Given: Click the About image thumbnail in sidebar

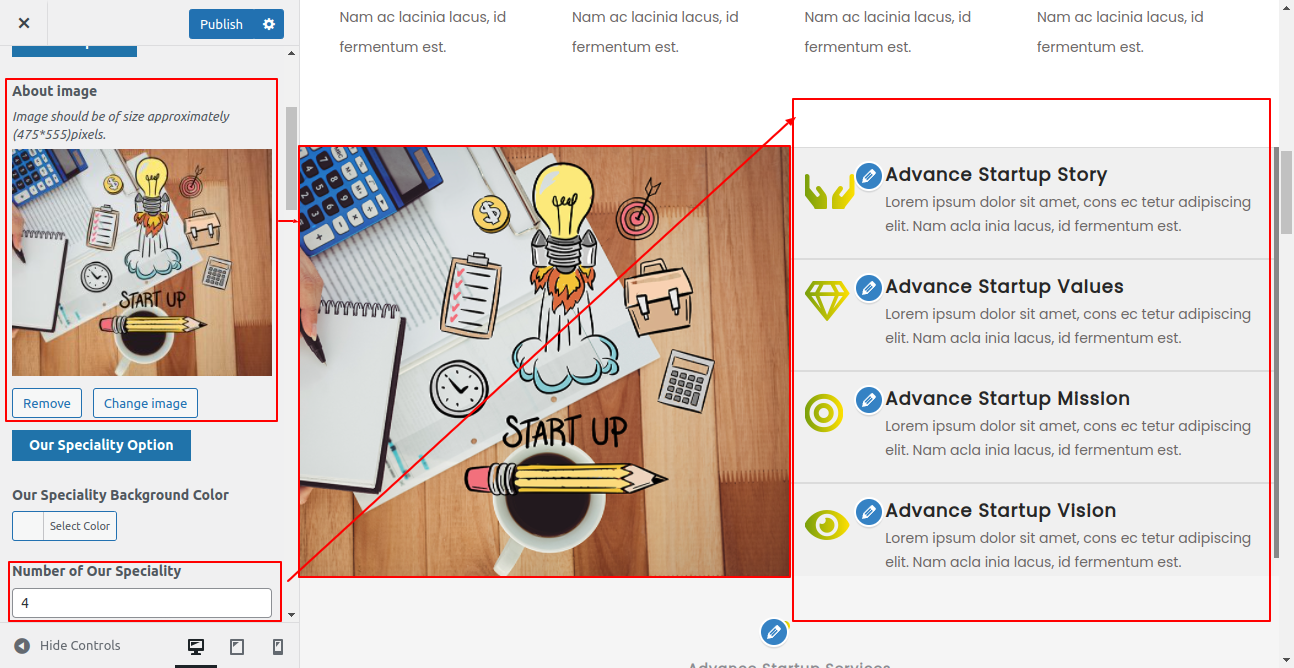Looking at the screenshot, I should pos(142,262).
